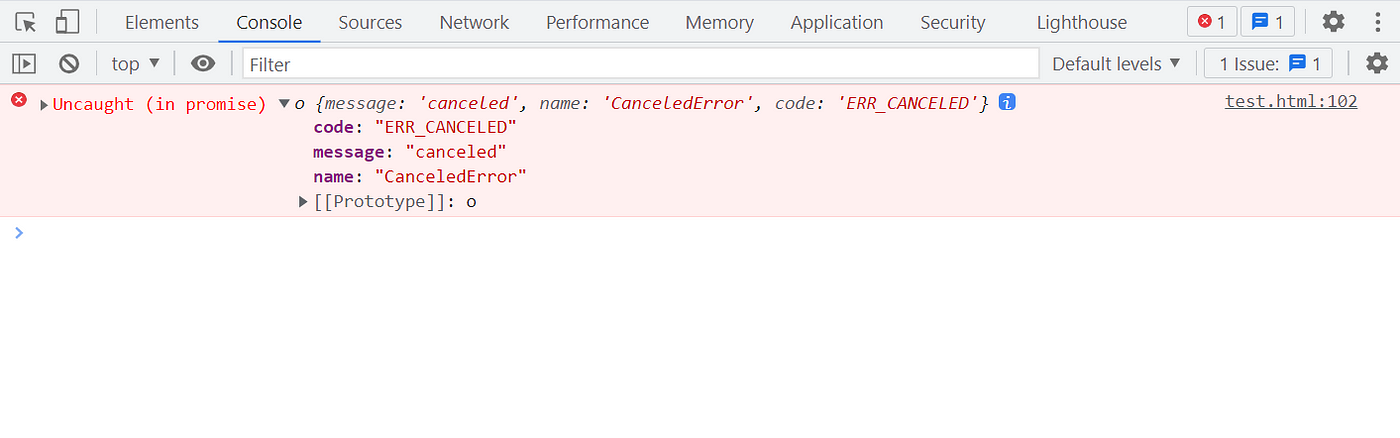The image size is (1400, 438).
Task: Clear the console with the ban icon
Action: 69,64
